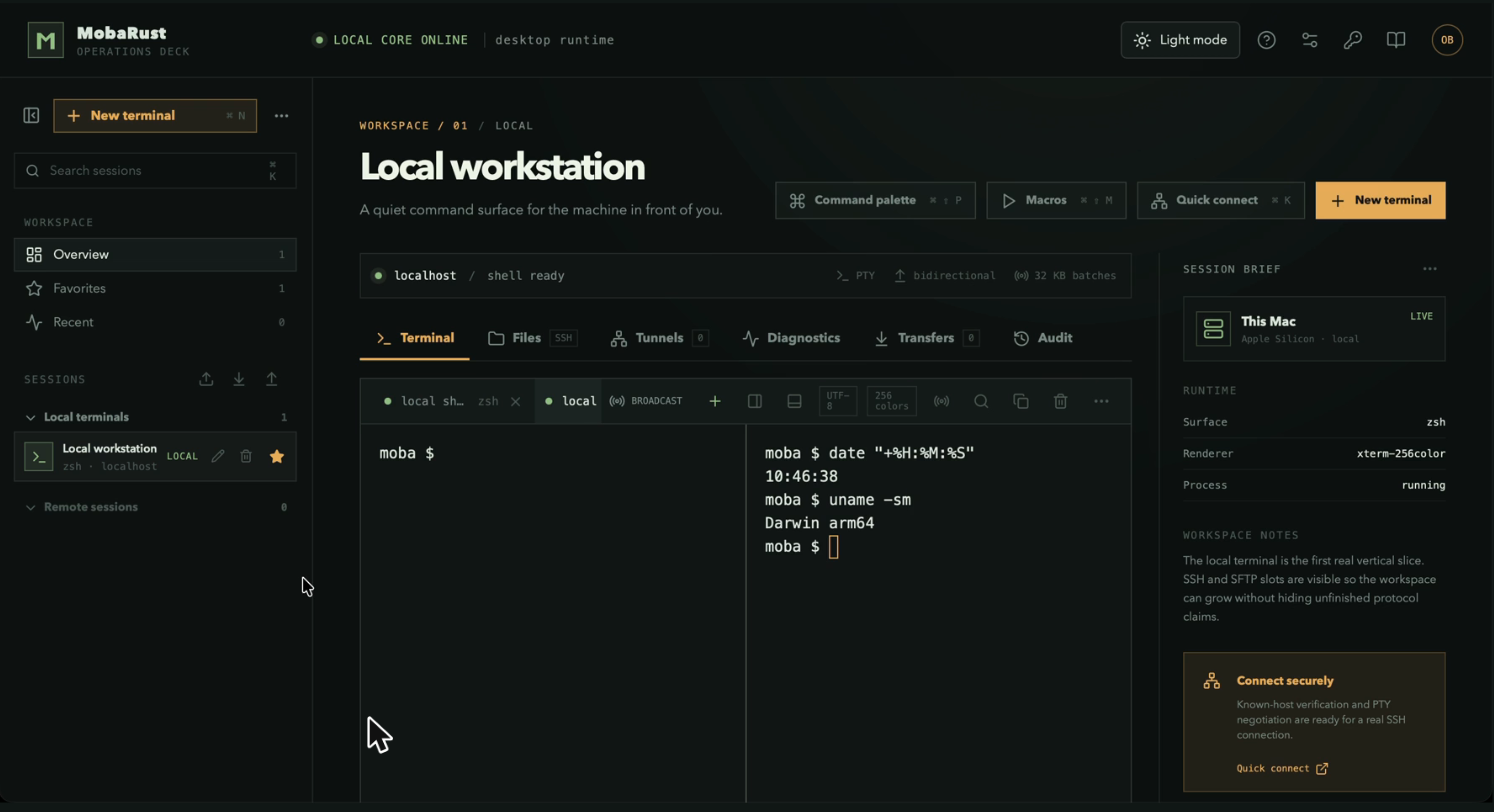
Task: Open the help question mark icon
Action: point(1266,40)
